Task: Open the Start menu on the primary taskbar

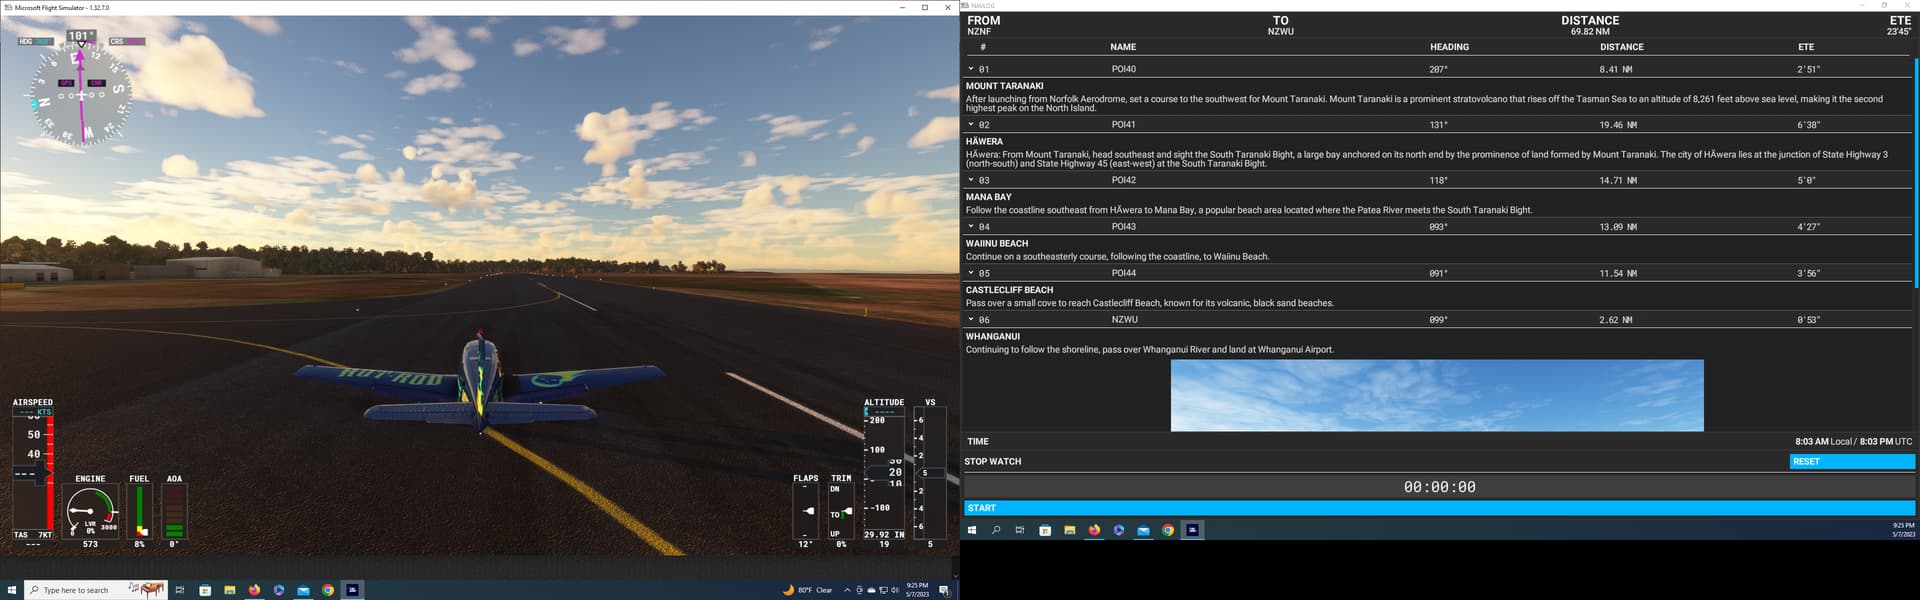Action: click(x=12, y=590)
